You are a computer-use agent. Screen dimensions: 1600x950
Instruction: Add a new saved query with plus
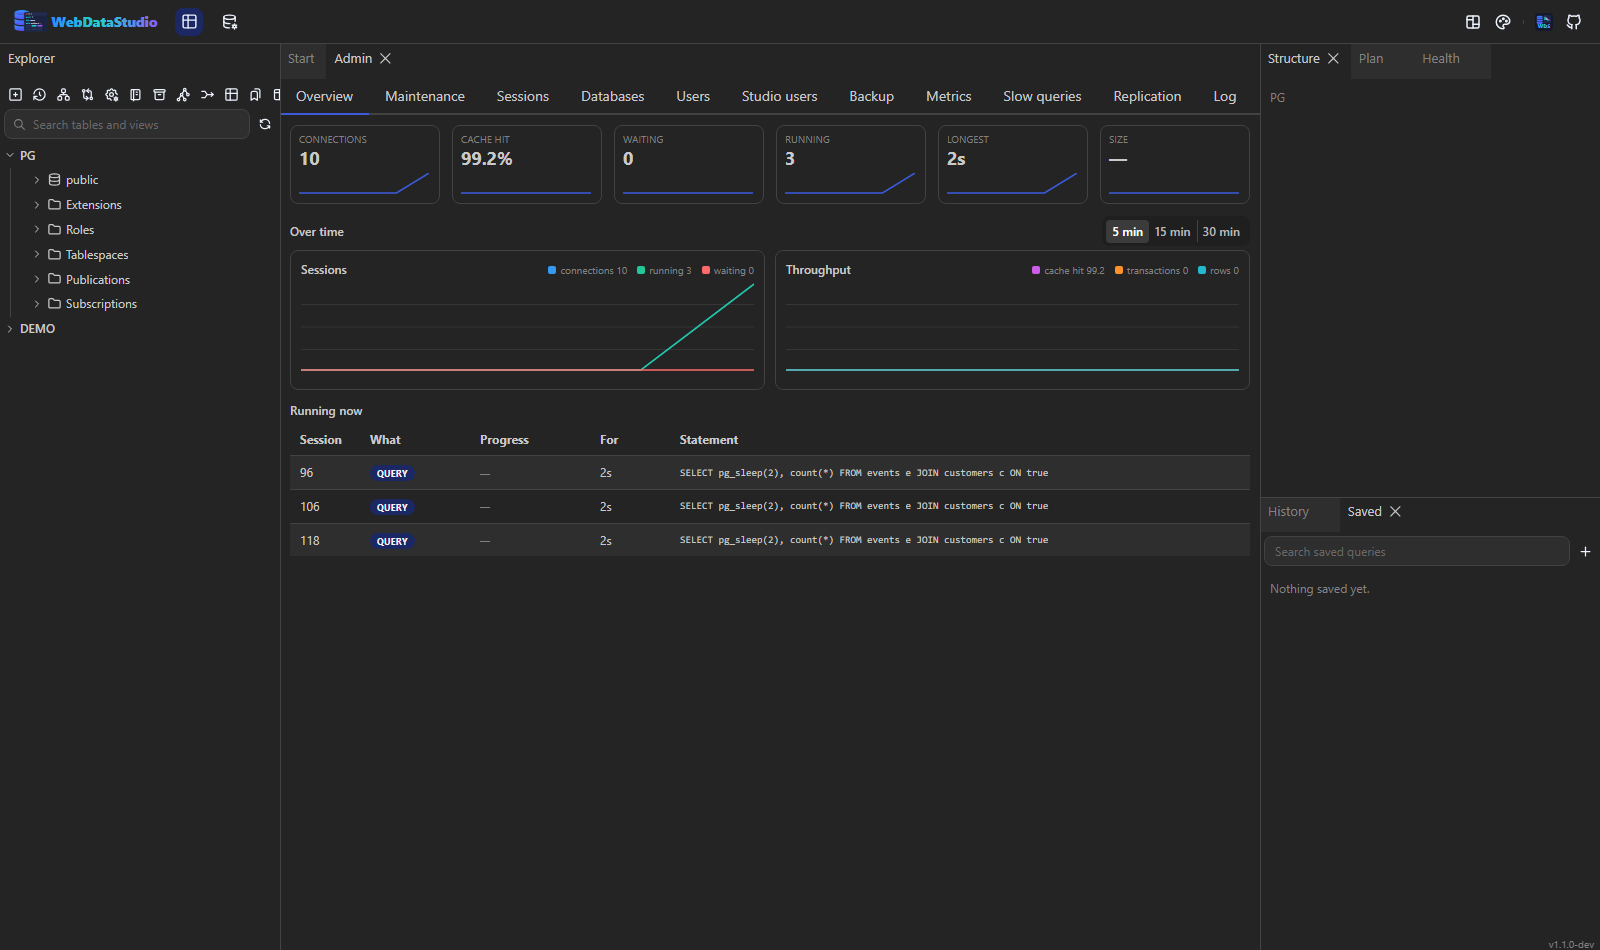[x=1585, y=551]
